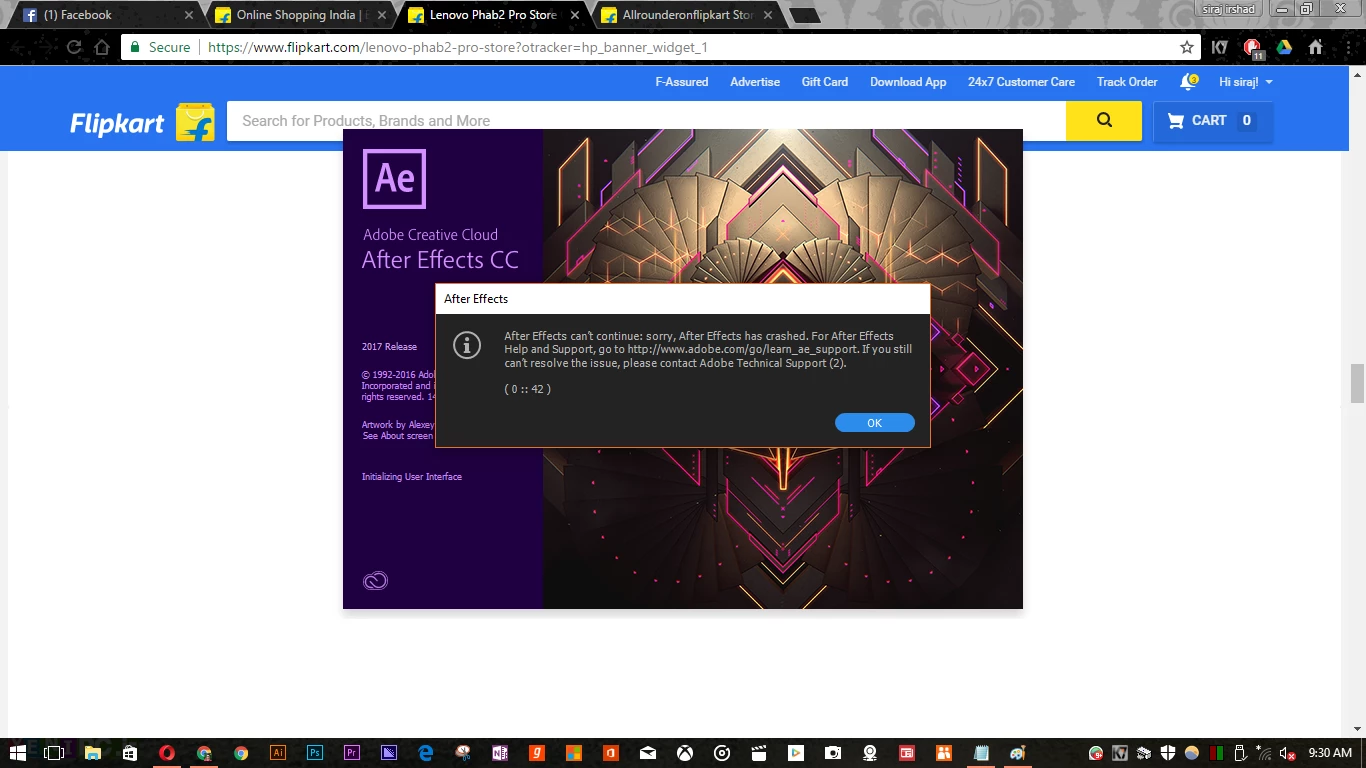1366x768 pixels.
Task: Open the F-Assured link
Action: click(682, 82)
